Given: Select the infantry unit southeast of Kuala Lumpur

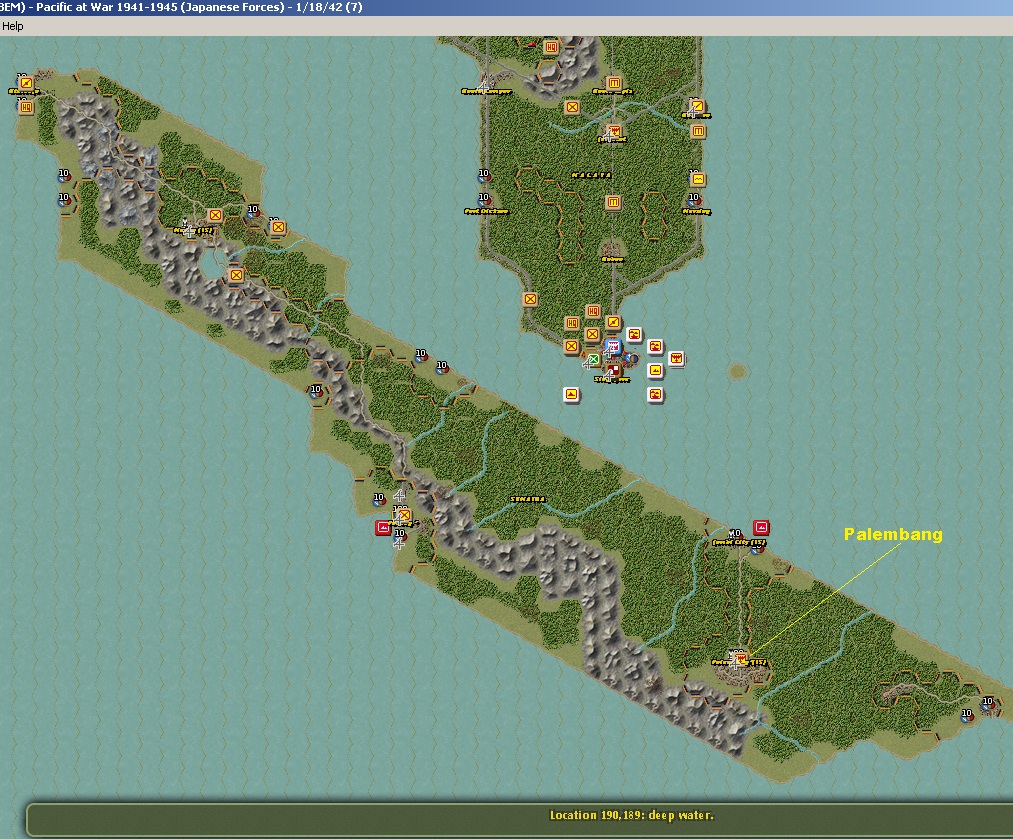Looking at the screenshot, I should (572, 107).
